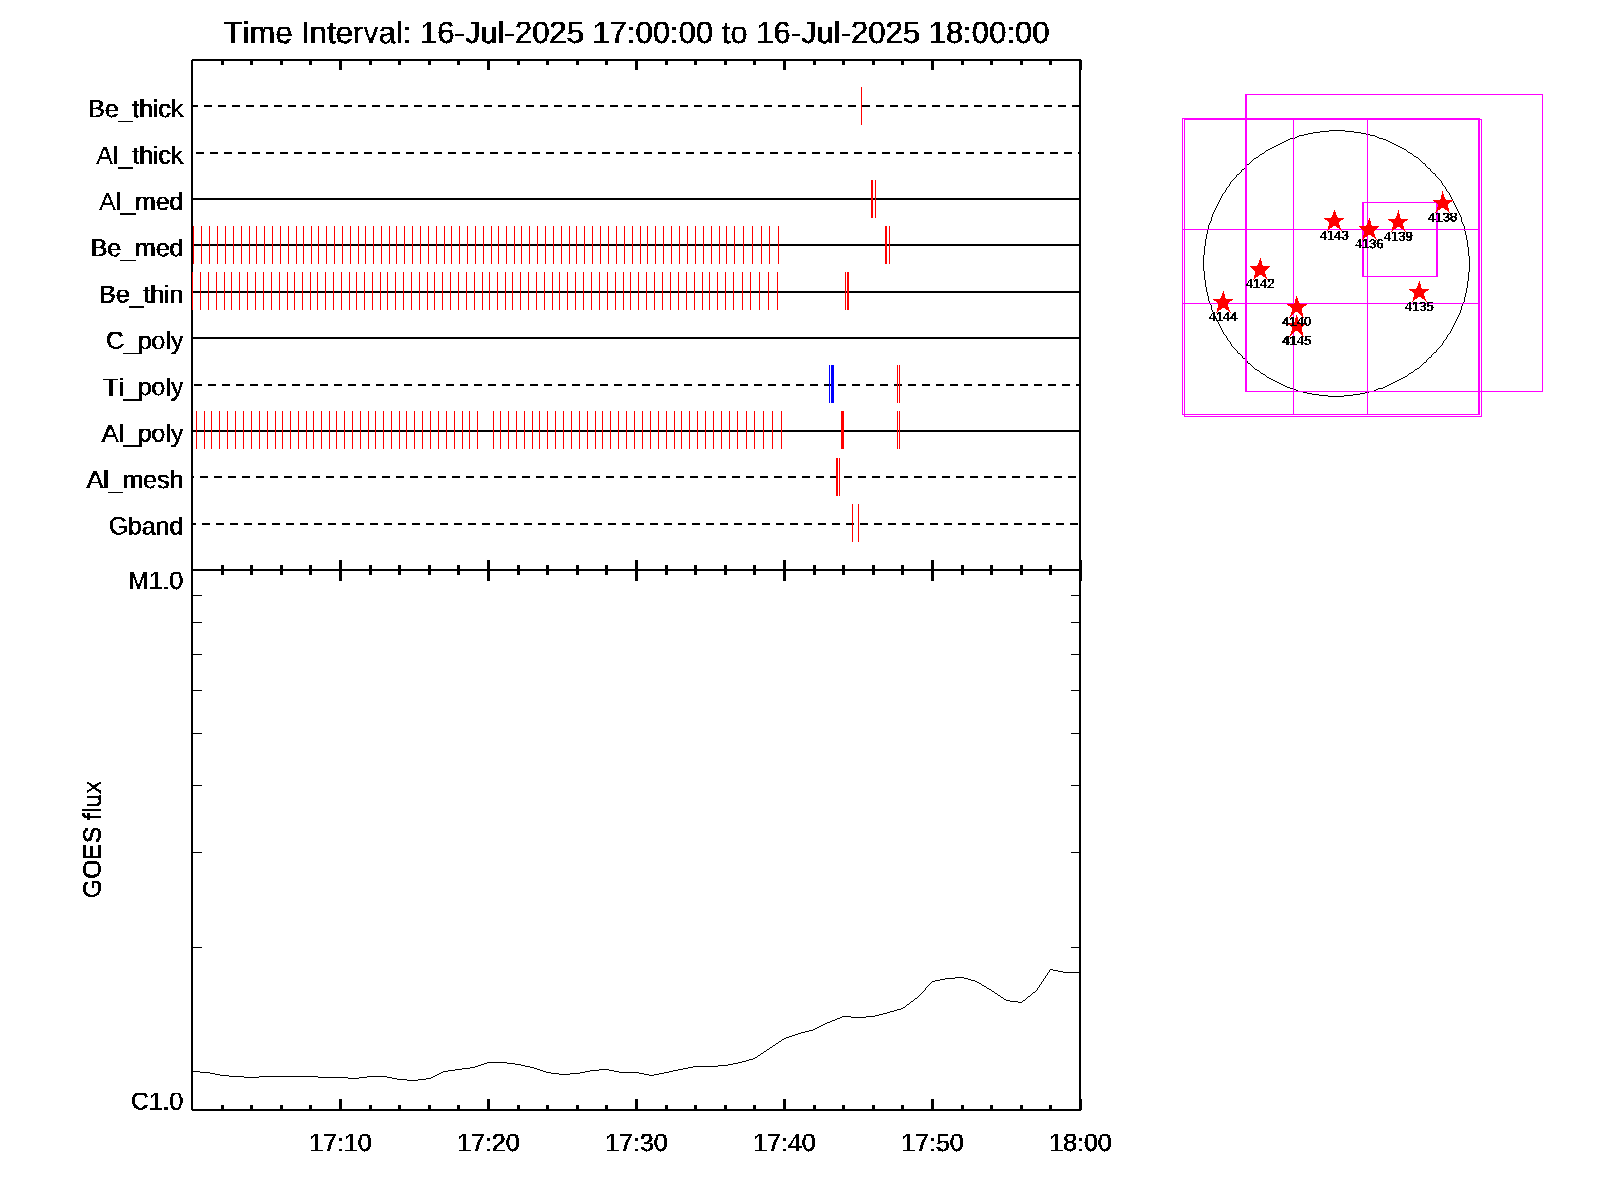Click the Time Interval title text
The image size is (1600, 1200).
click(x=636, y=33)
